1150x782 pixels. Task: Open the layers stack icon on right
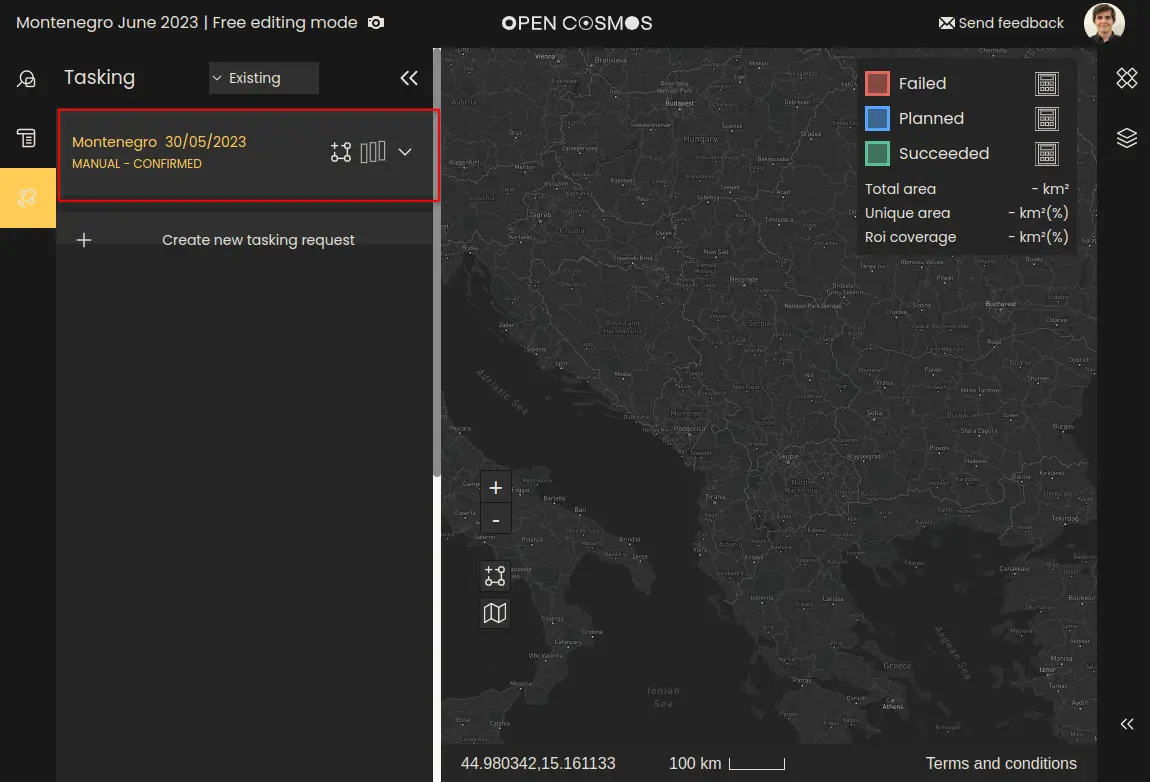tap(1127, 138)
